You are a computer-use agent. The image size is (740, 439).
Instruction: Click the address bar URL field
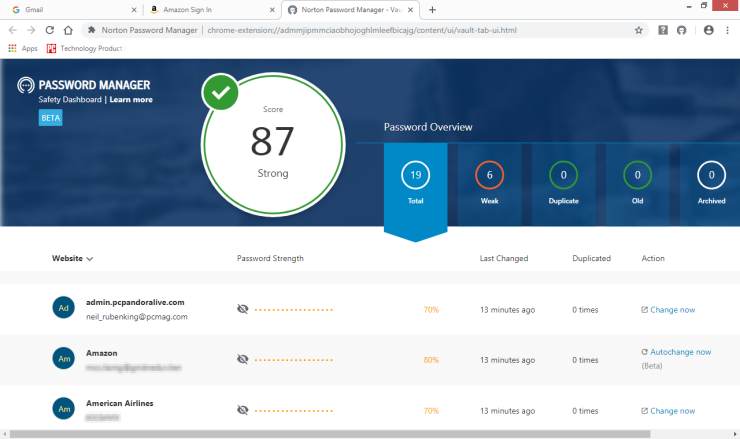[362, 30]
